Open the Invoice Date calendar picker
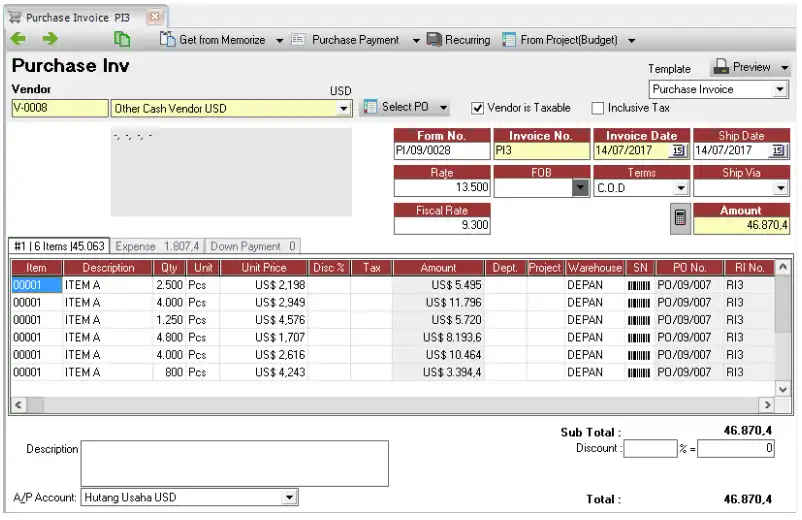This screenshot has height=520, width=802. click(678, 150)
